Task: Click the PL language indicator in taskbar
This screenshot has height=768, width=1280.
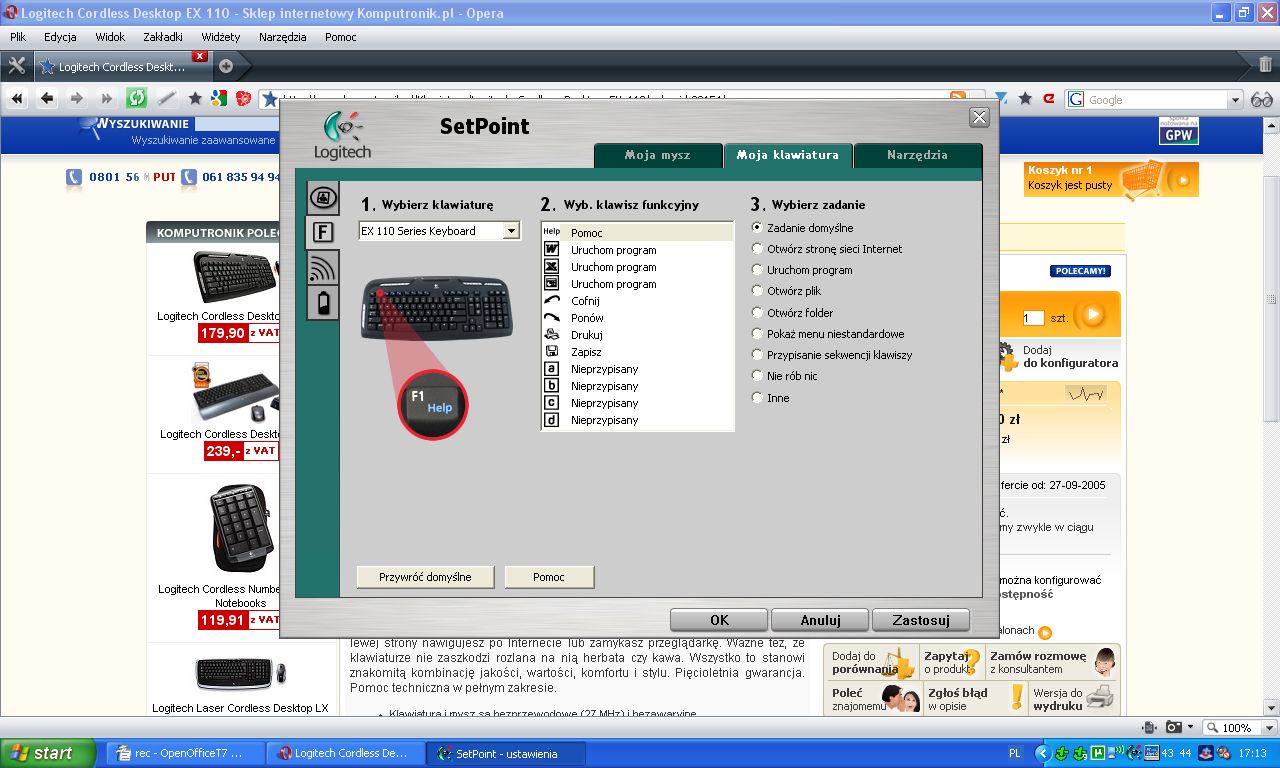Action: tap(1015, 753)
